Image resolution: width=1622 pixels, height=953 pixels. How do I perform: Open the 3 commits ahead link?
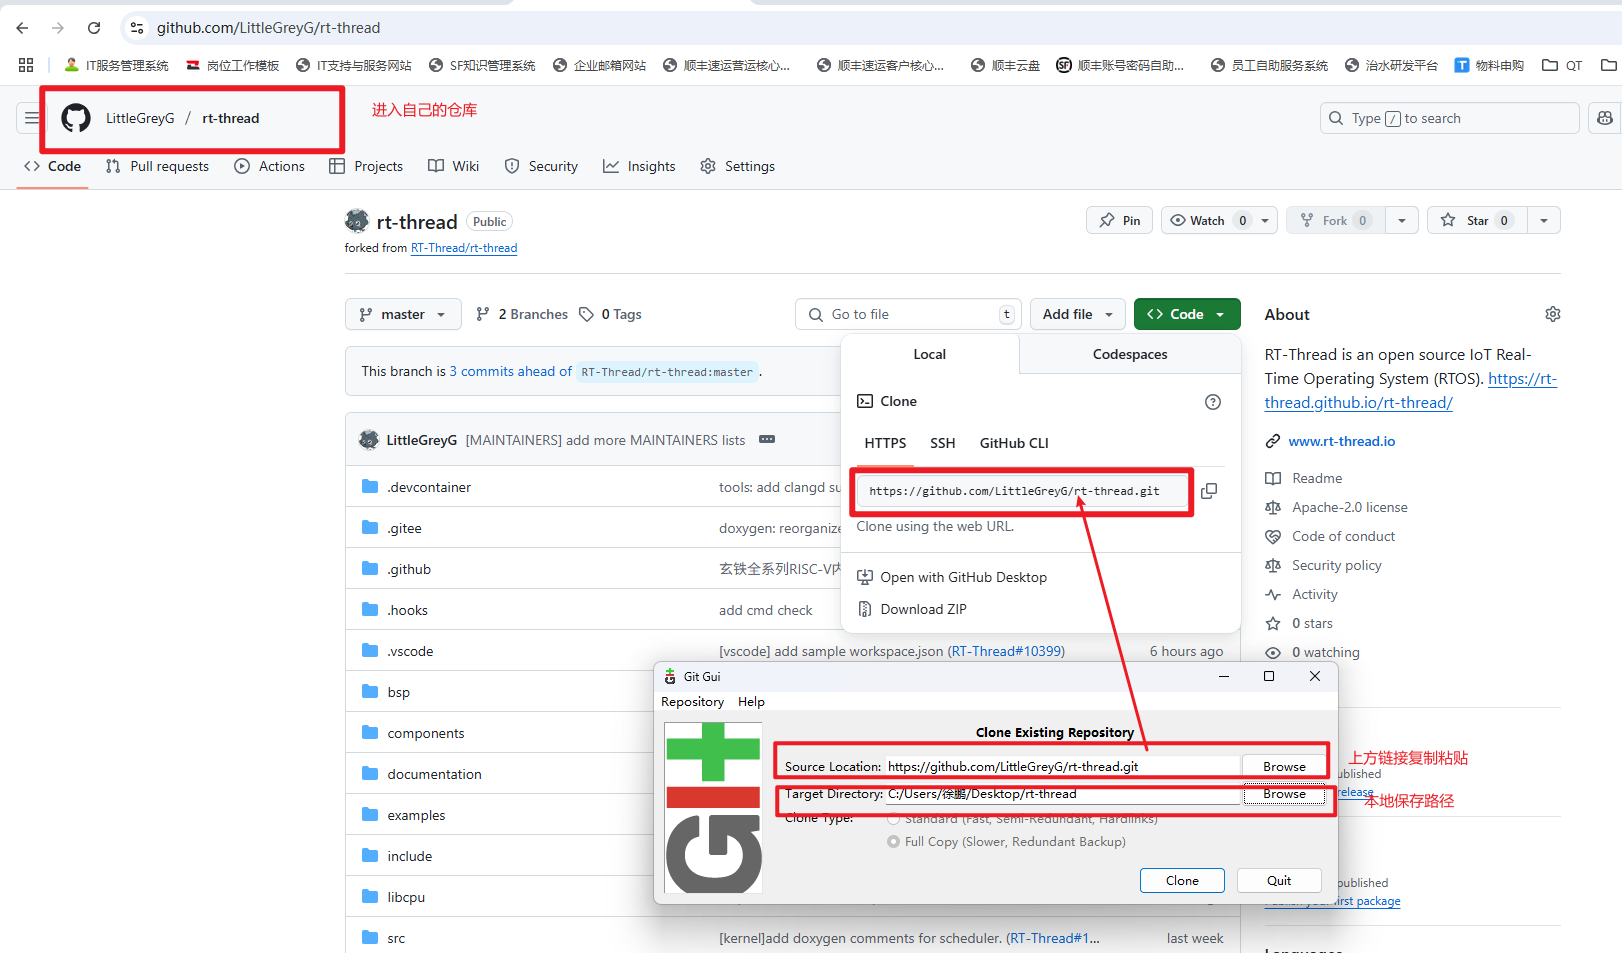(x=510, y=371)
